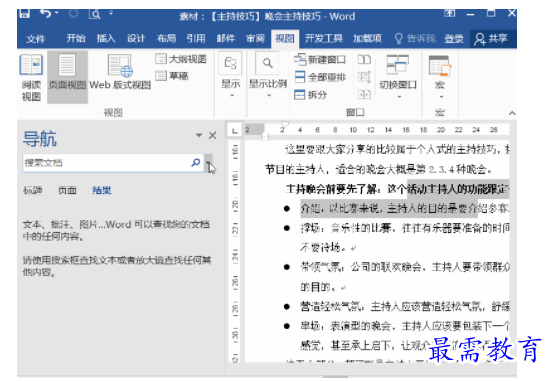Click the 告诉我 lightbulb search box
Screen dimensions: 550x381
415,38
